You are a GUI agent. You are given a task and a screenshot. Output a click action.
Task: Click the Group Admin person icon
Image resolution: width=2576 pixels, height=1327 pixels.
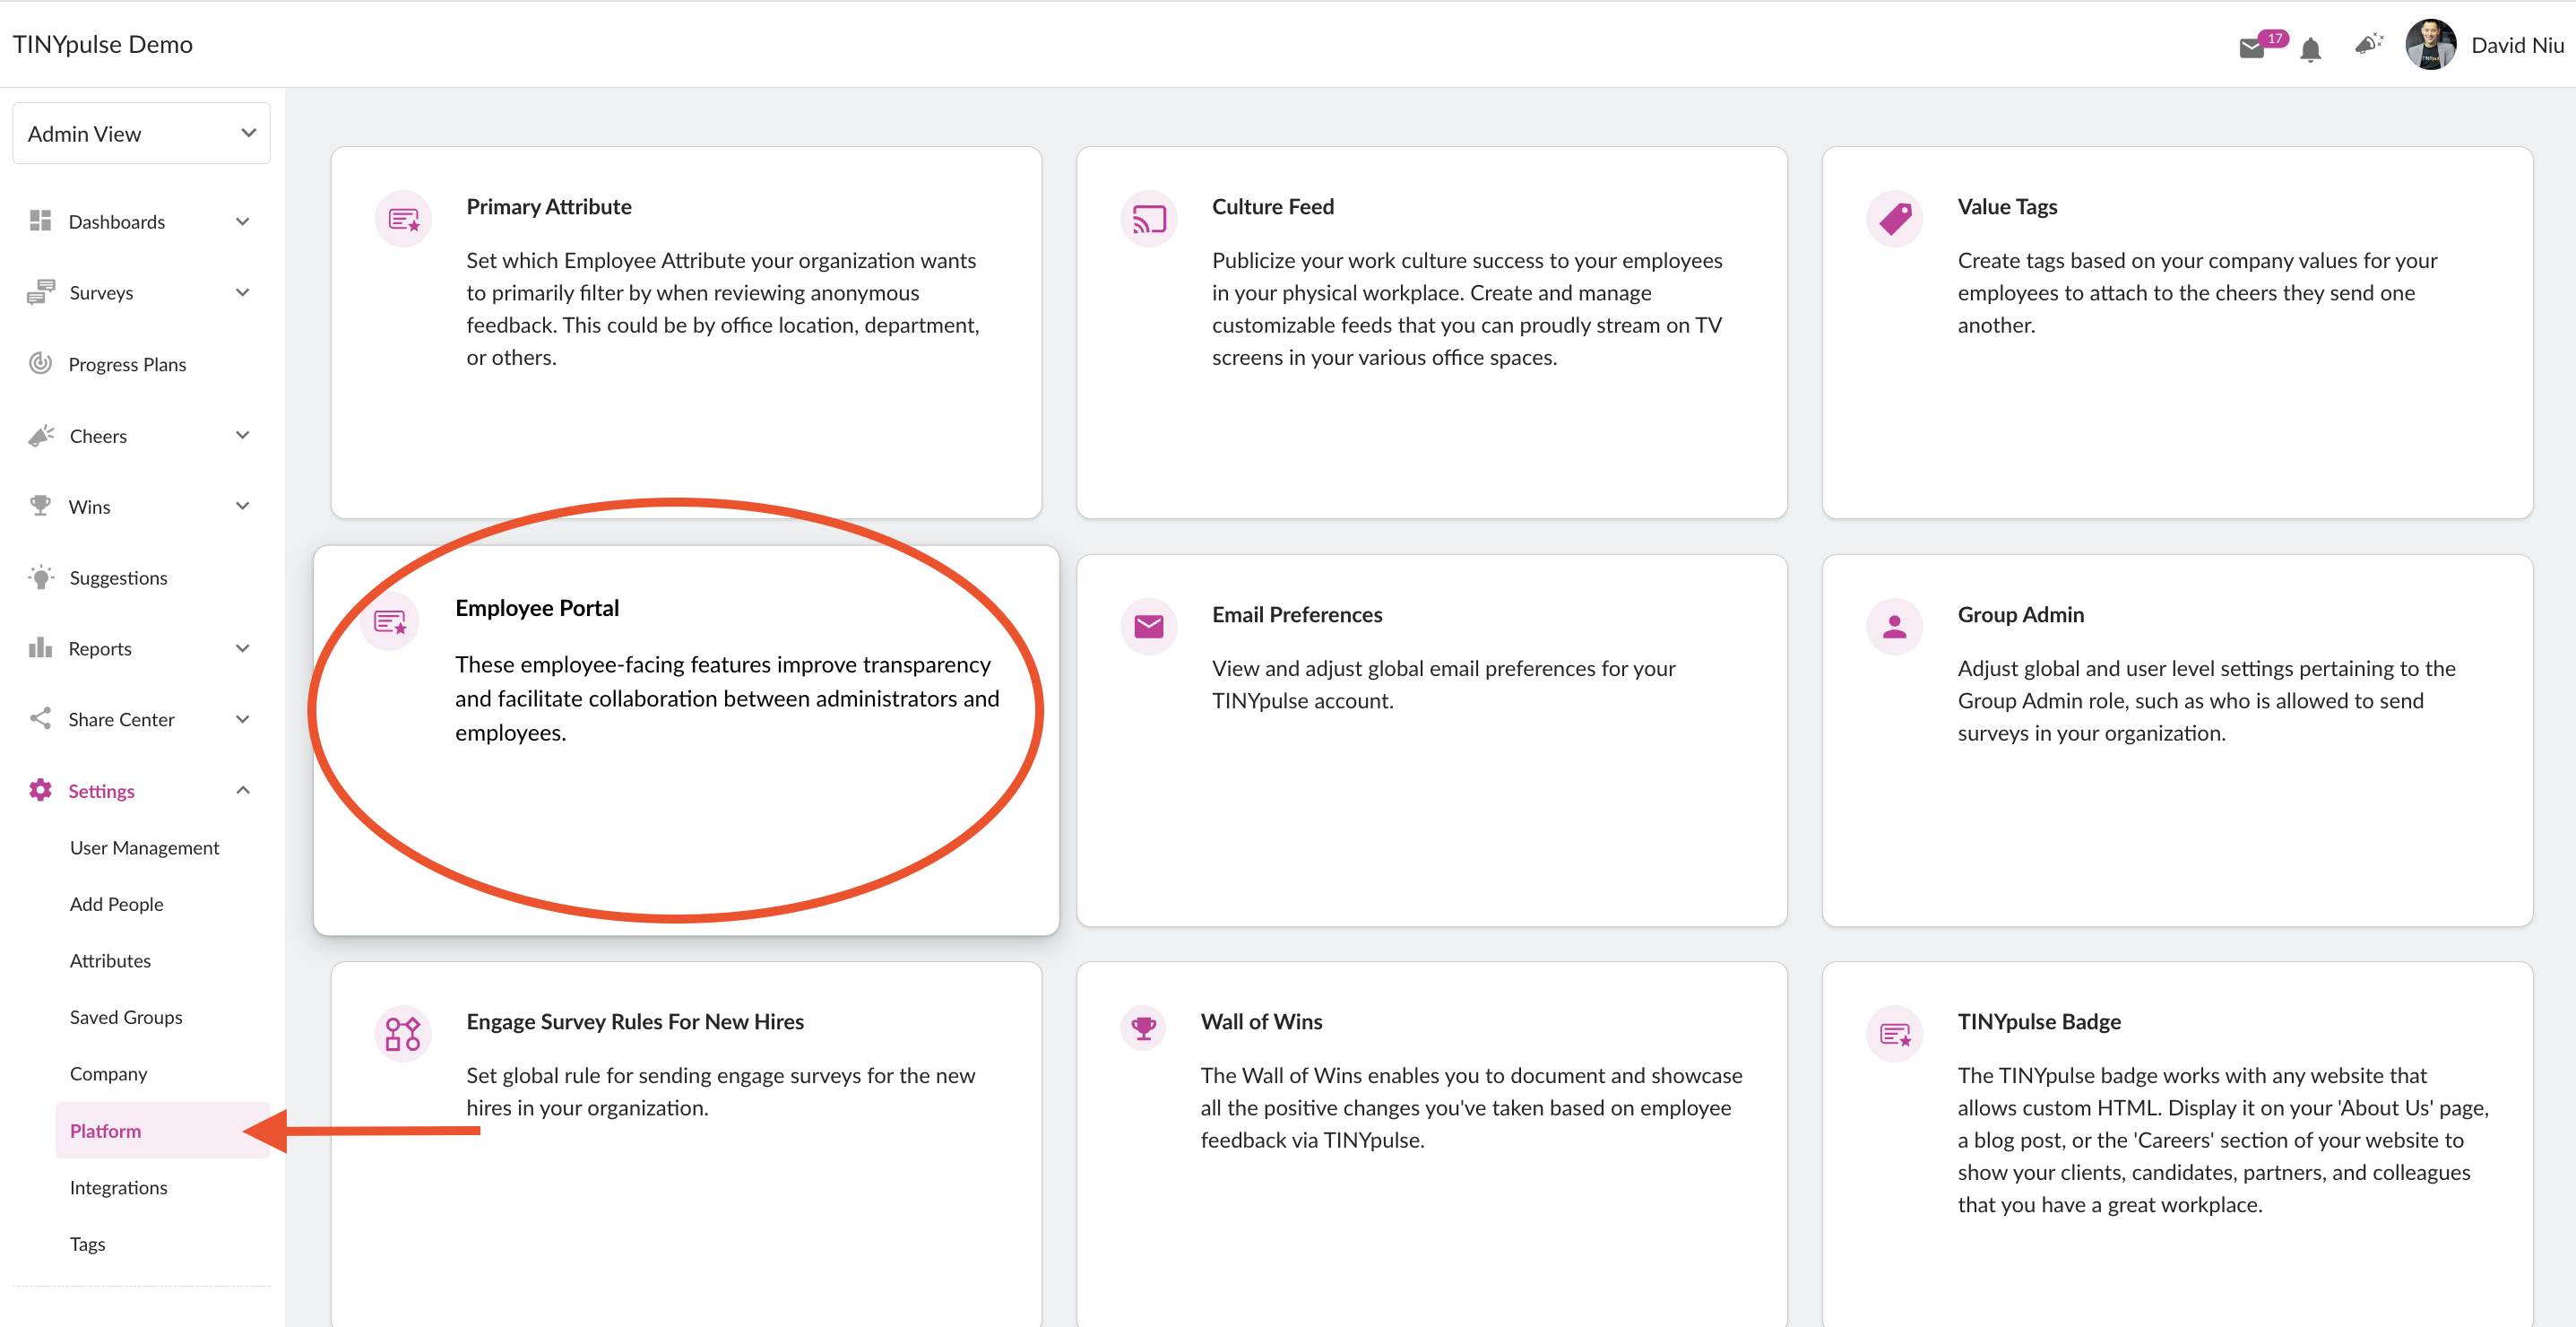1895,627
